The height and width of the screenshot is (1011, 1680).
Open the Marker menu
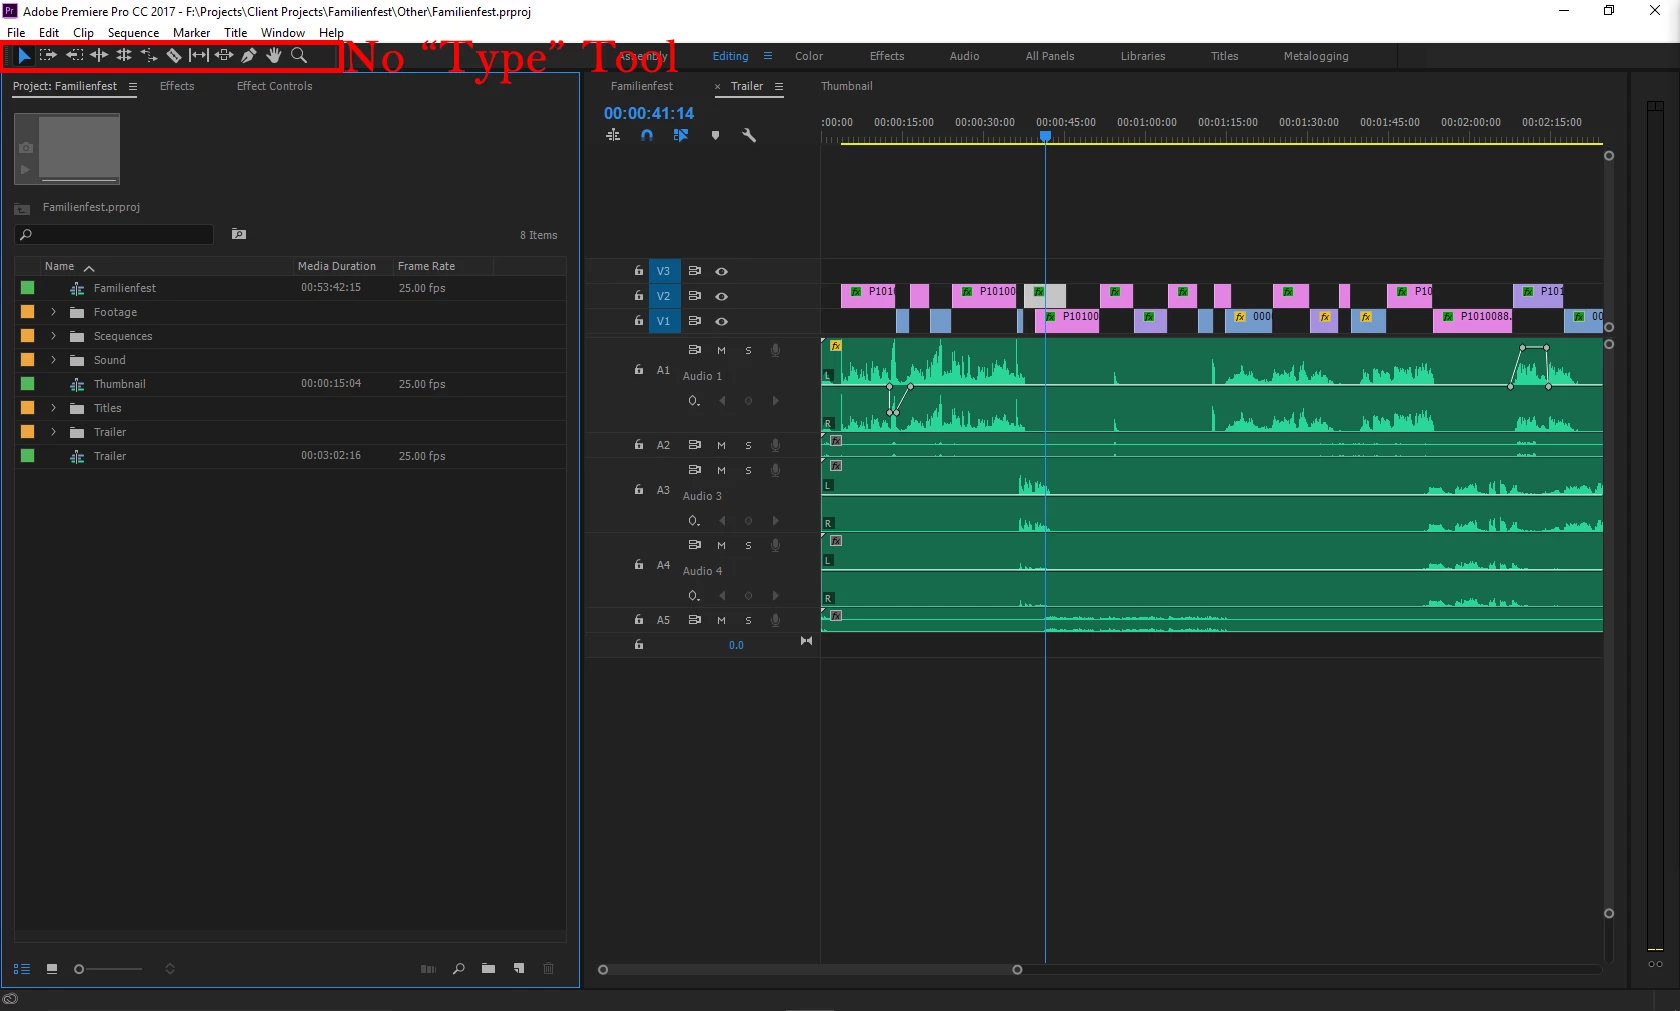191,32
